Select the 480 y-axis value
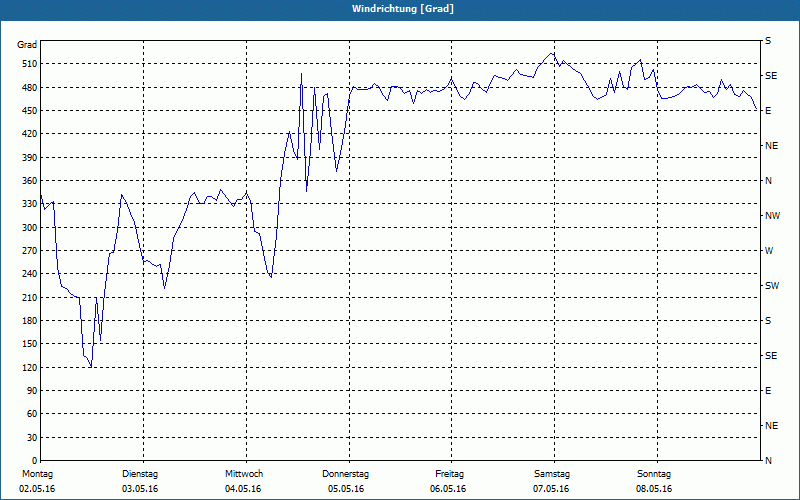This screenshot has height=500, width=800. click(x=30, y=87)
